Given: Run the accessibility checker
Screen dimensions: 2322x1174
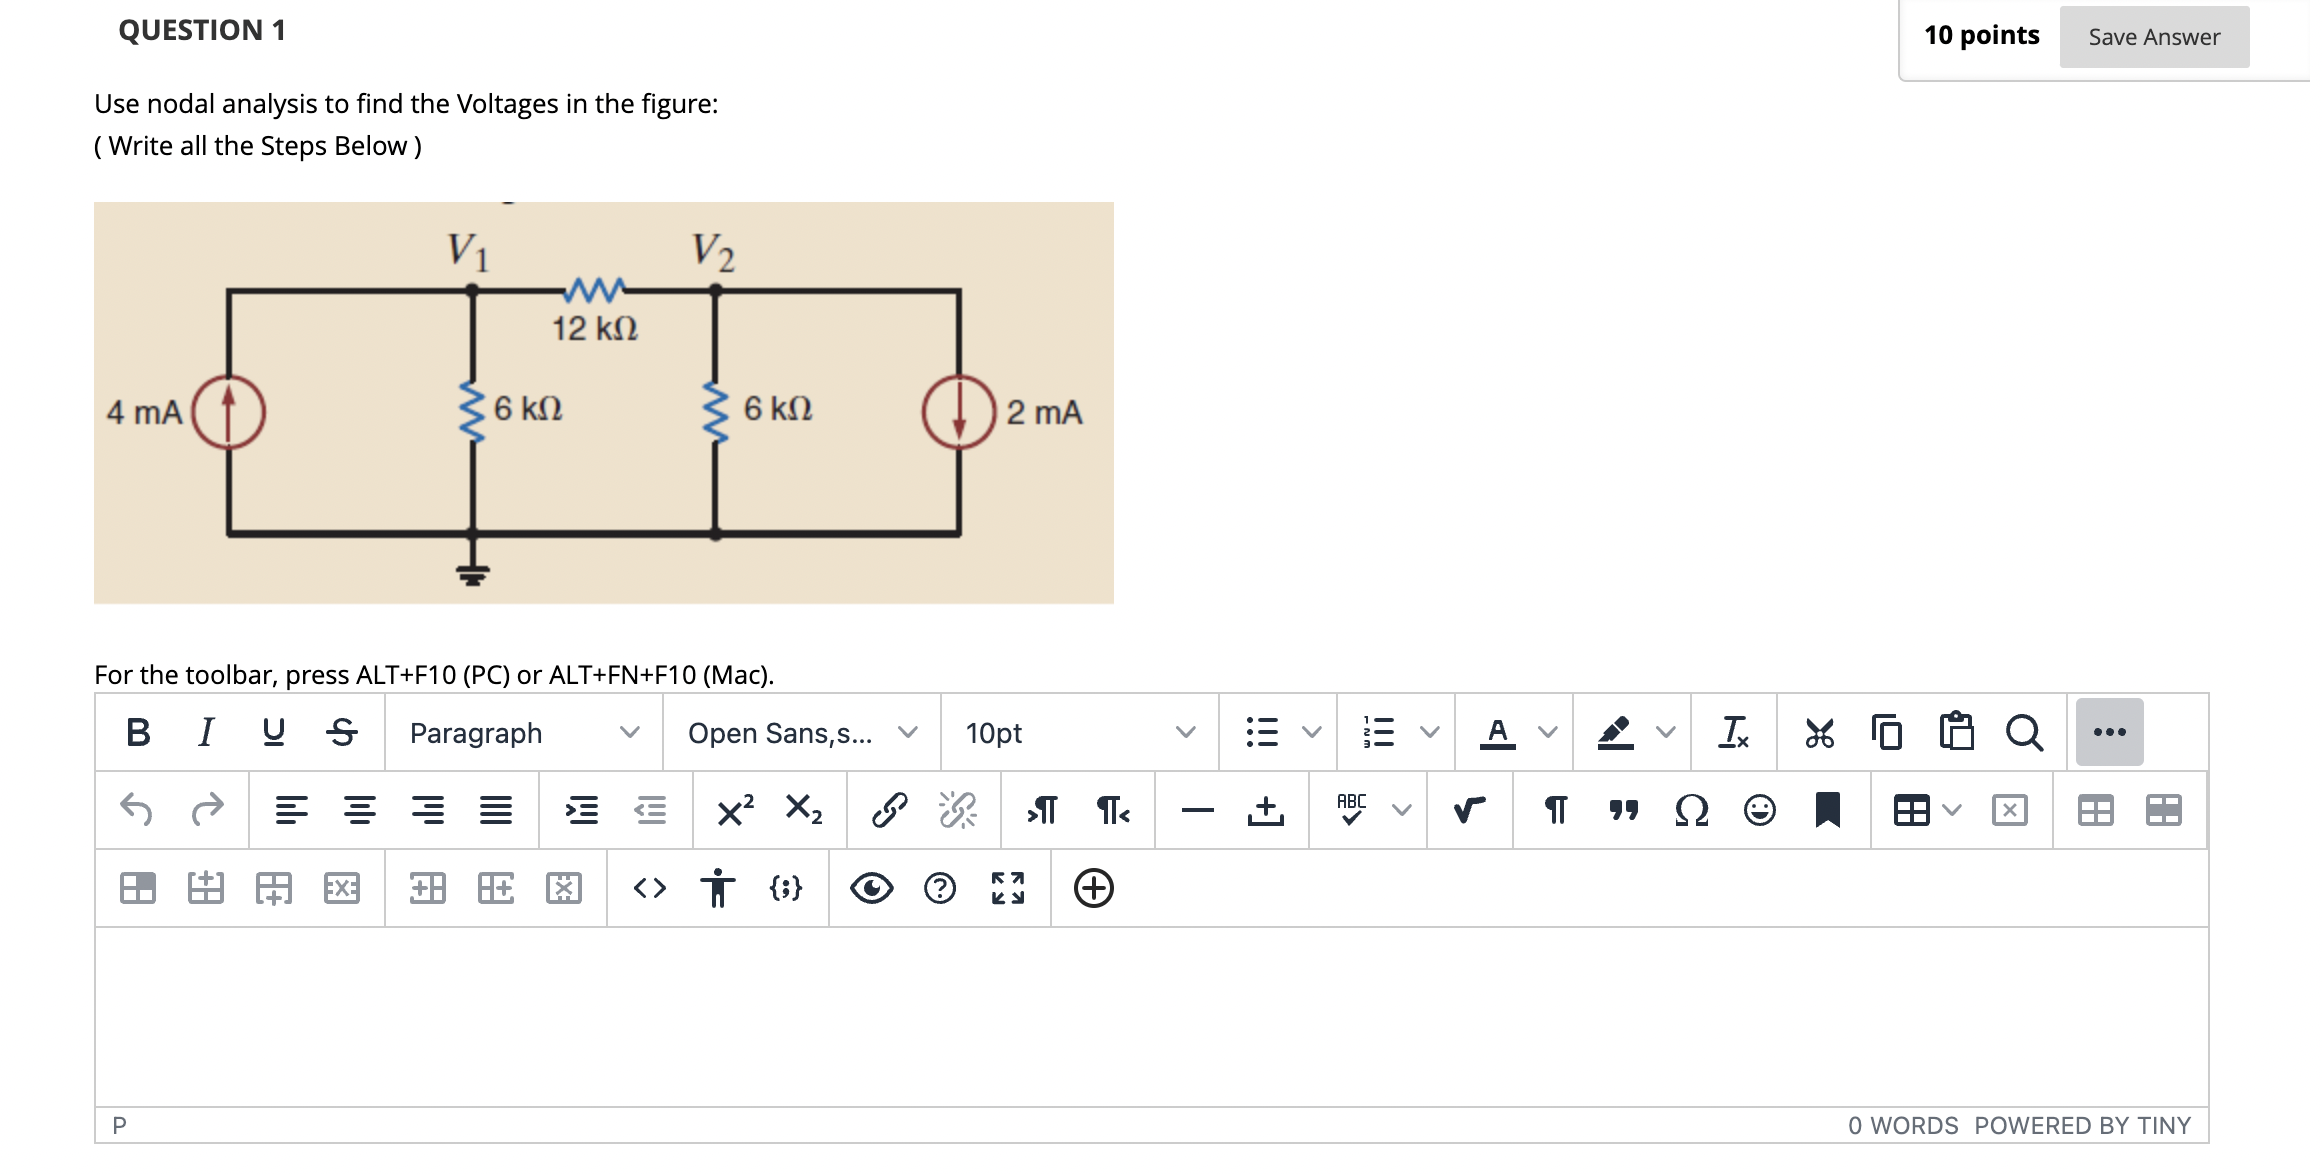Looking at the screenshot, I should click(x=718, y=887).
